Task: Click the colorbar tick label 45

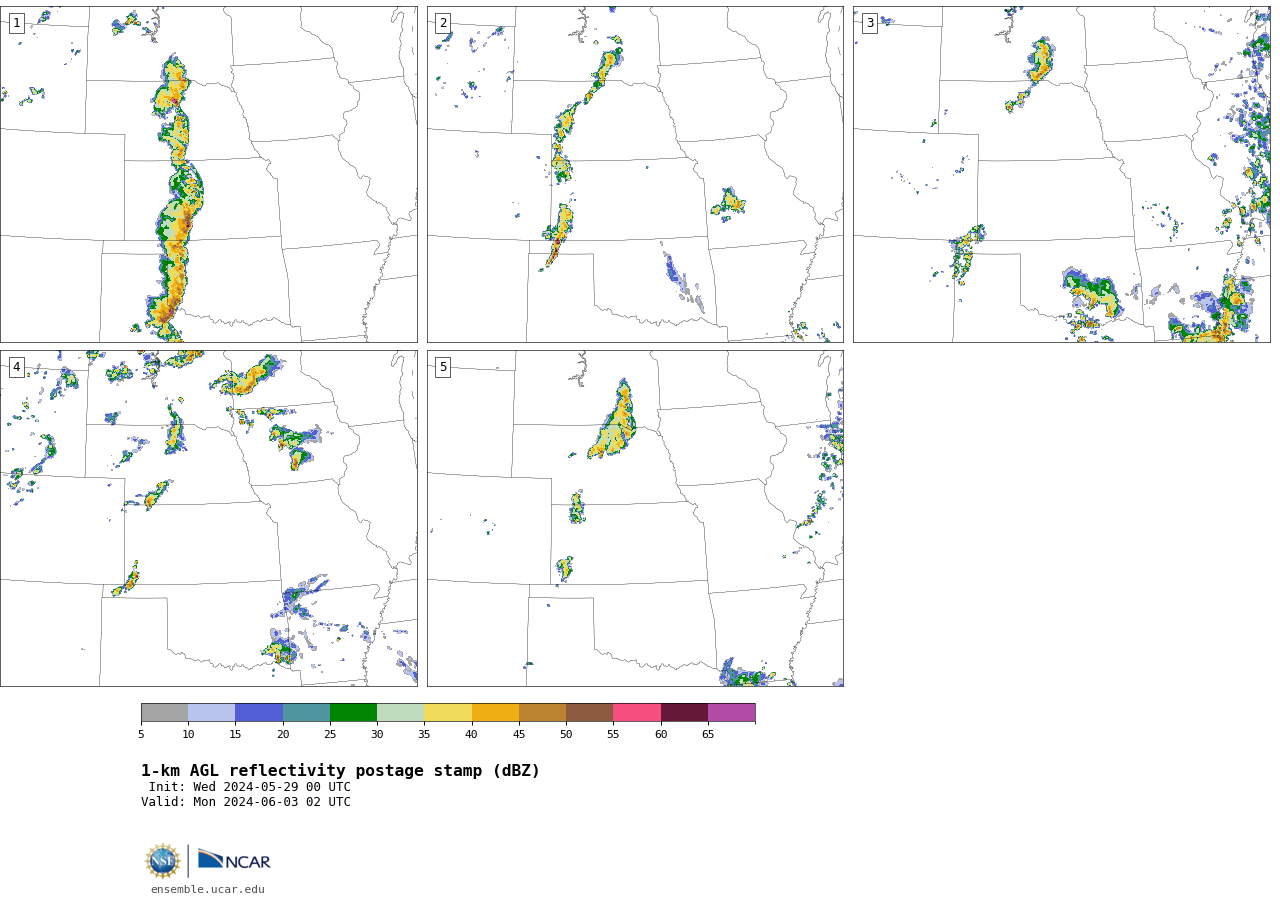Action: [x=519, y=735]
